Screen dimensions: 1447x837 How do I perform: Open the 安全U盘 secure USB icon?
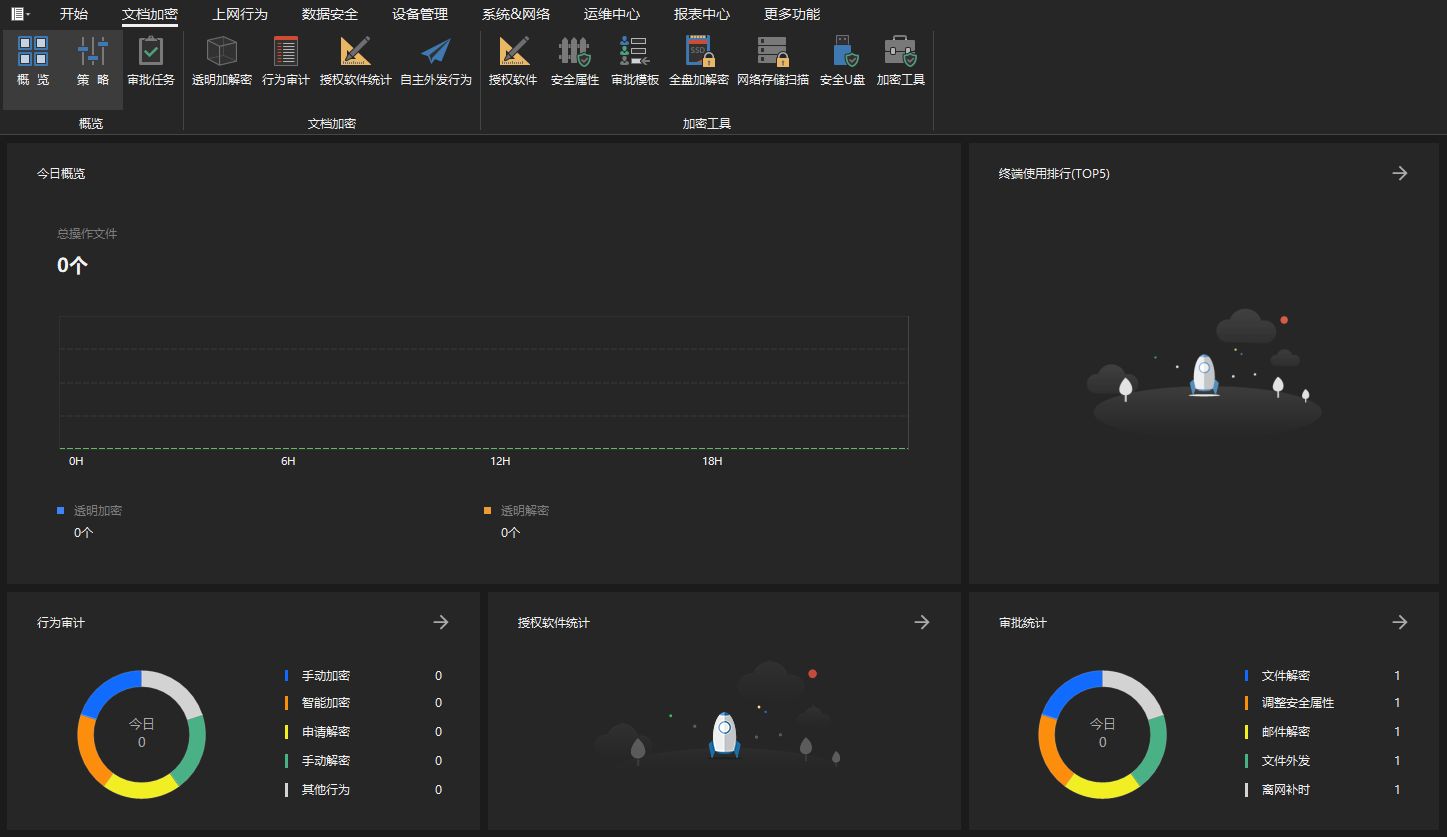[x=842, y=61]
